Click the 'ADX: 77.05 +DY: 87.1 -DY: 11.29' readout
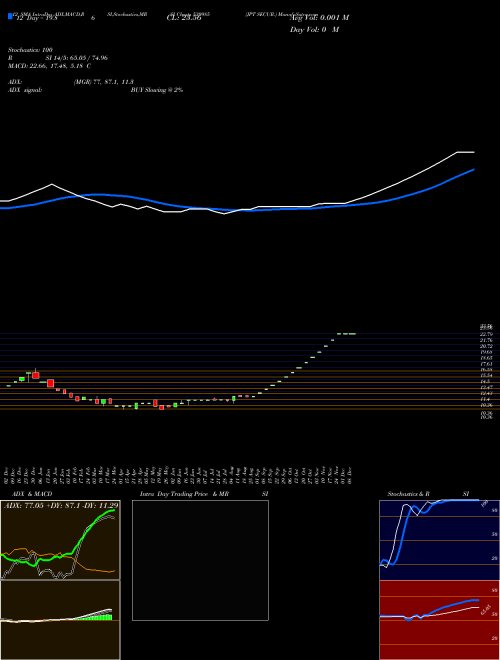This screenshot has width=500, height=660. click(61, 506)
